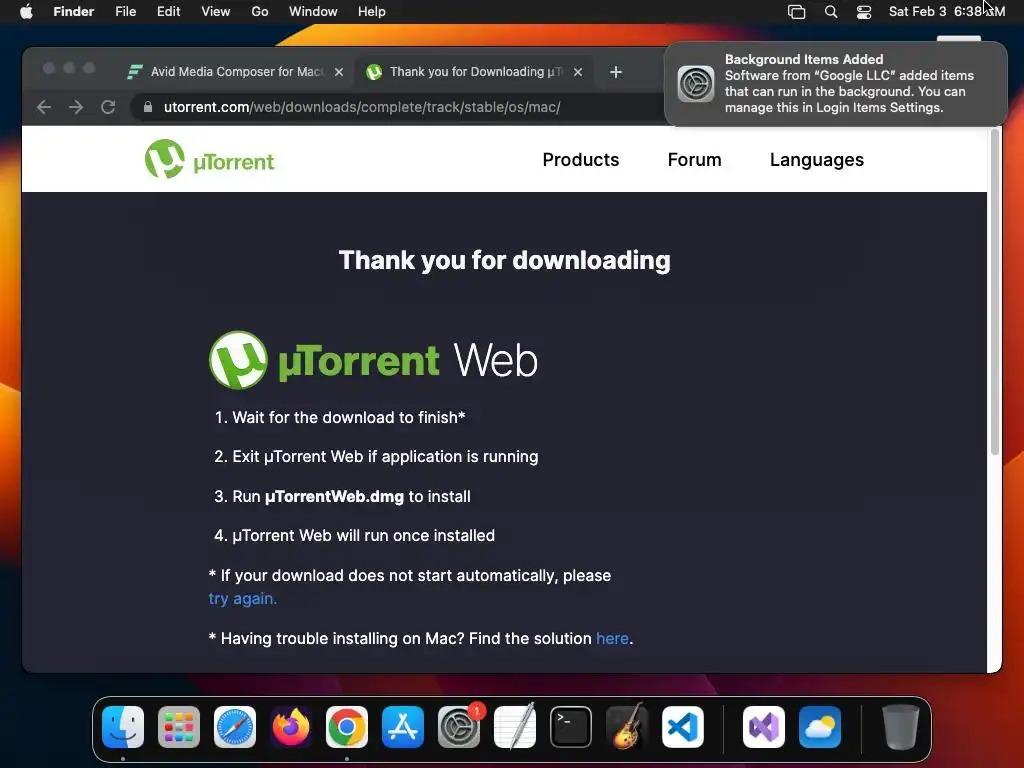Open the Help menu
This screenshot has width=1024, height=768.
[x=372, y=12]
